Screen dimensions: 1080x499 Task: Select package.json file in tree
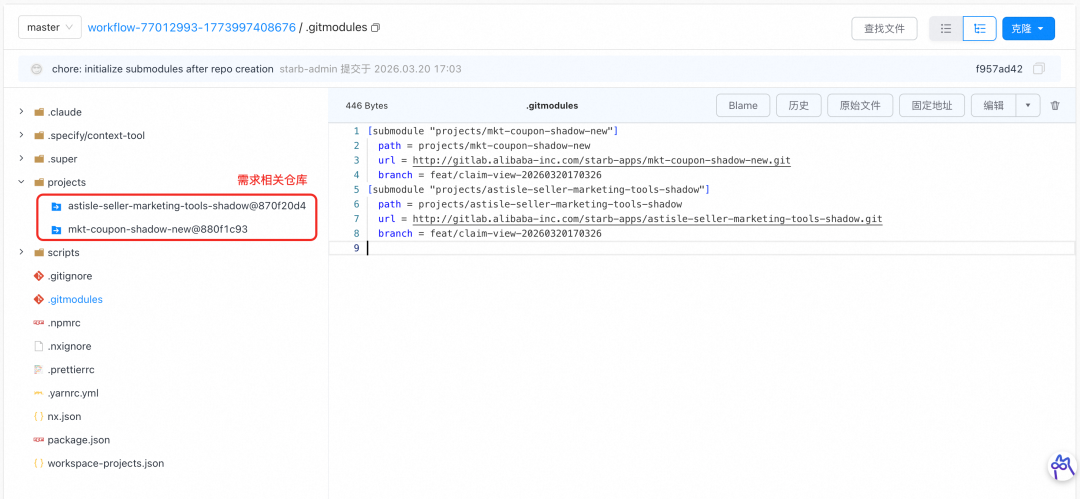(x=78, y=440)
